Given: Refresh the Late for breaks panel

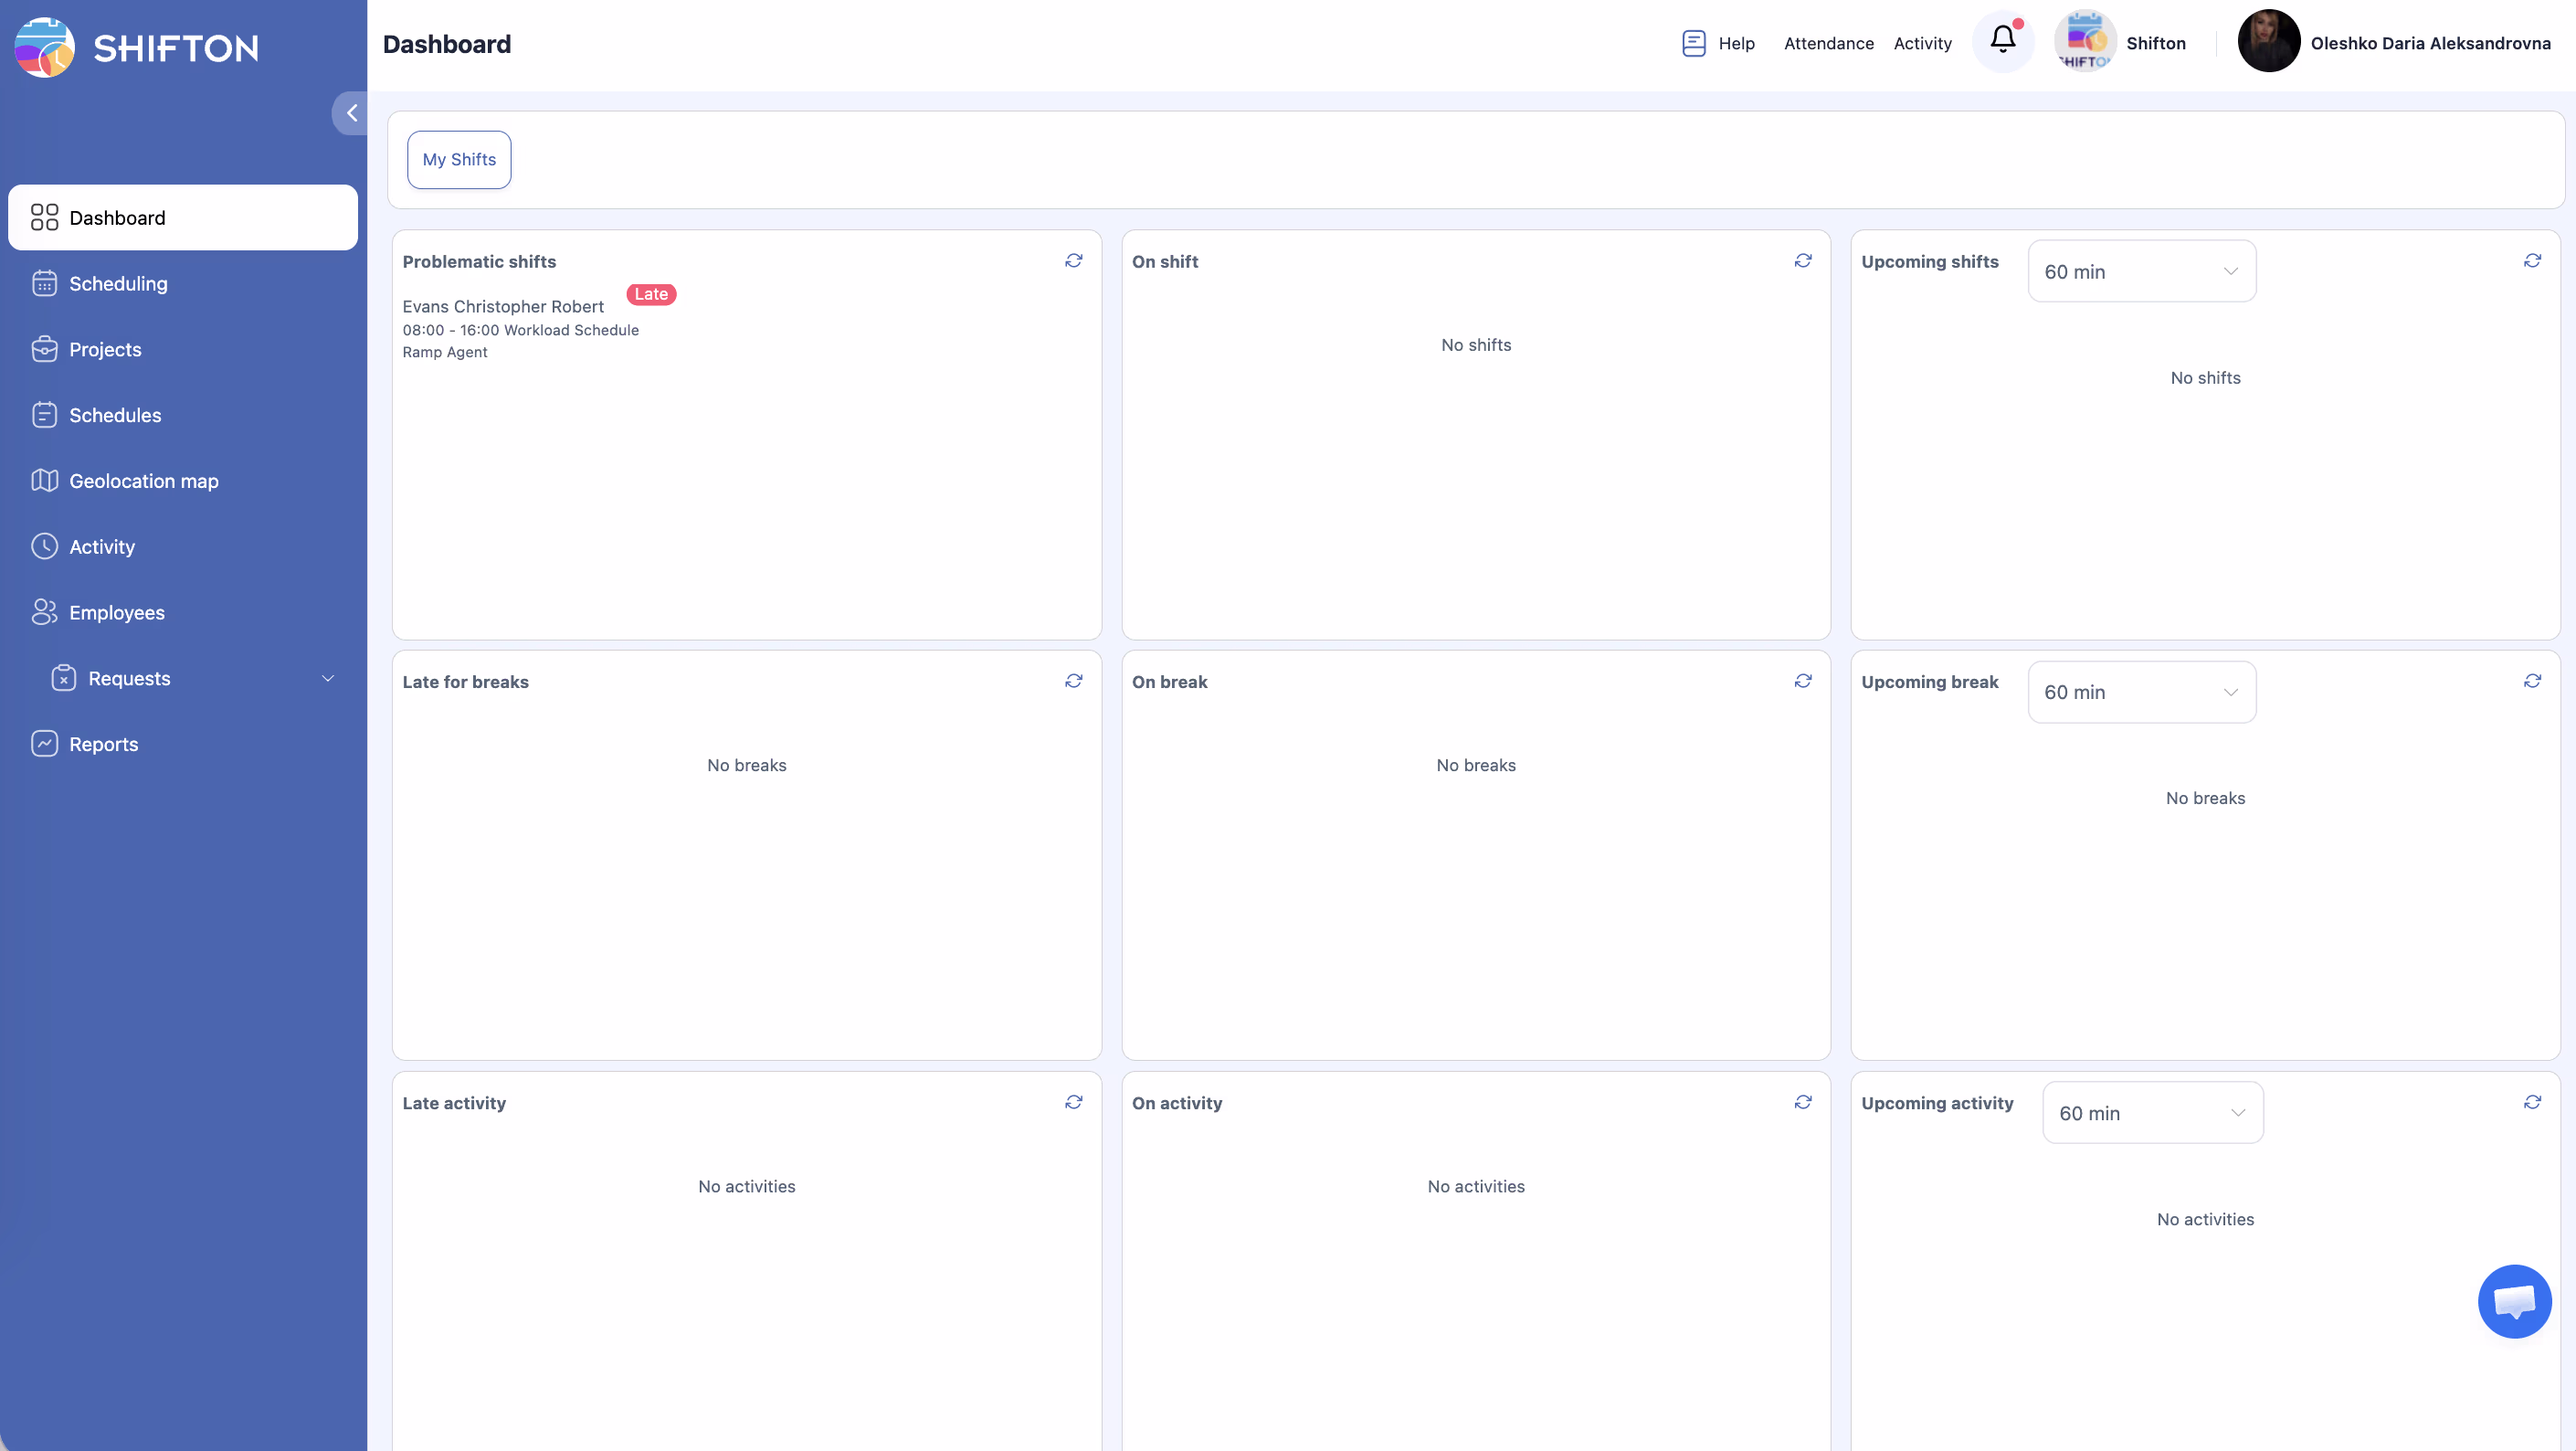Looking at the screenshot, I should click(x=1074, y=681).
